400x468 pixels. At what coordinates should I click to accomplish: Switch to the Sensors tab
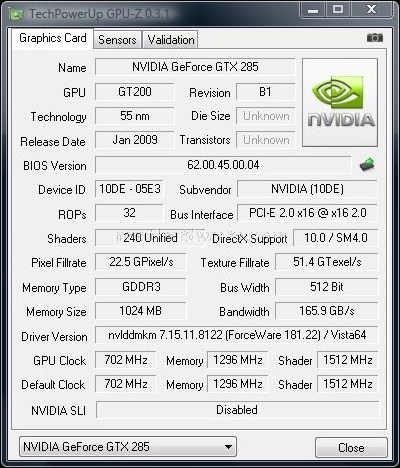[x=117, y=40]
